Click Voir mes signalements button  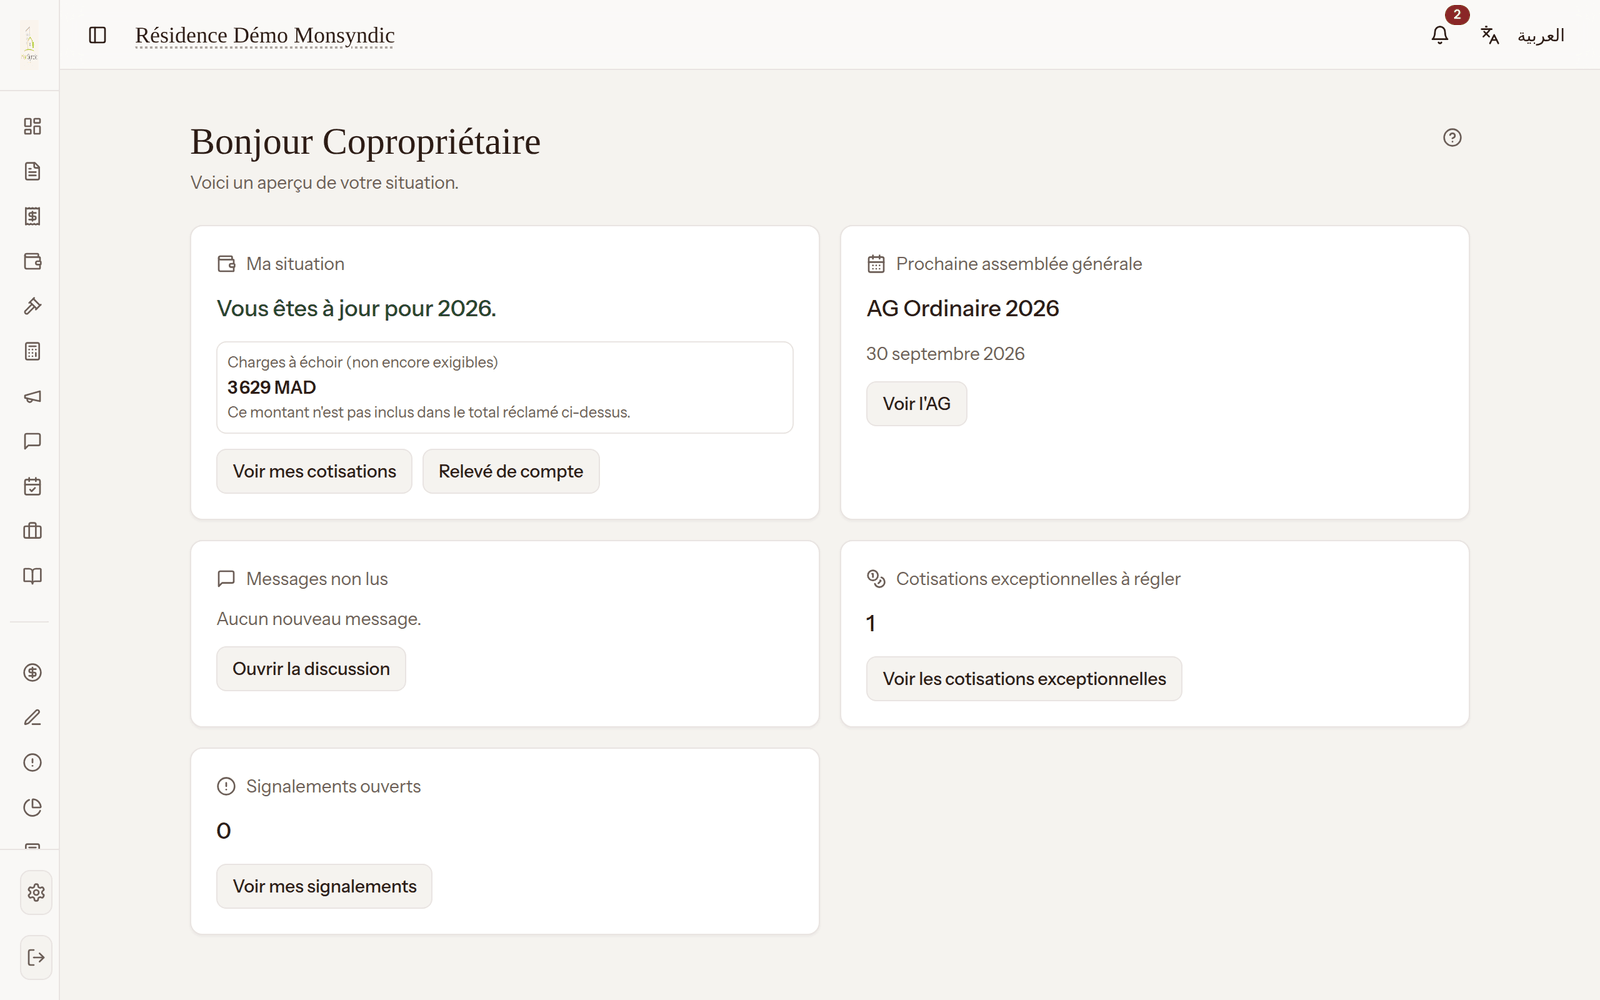324,886
